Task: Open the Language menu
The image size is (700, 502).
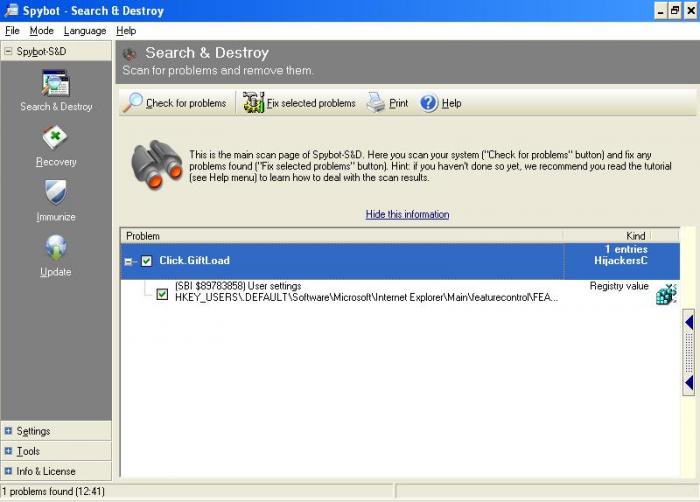Action: [85, 31]
